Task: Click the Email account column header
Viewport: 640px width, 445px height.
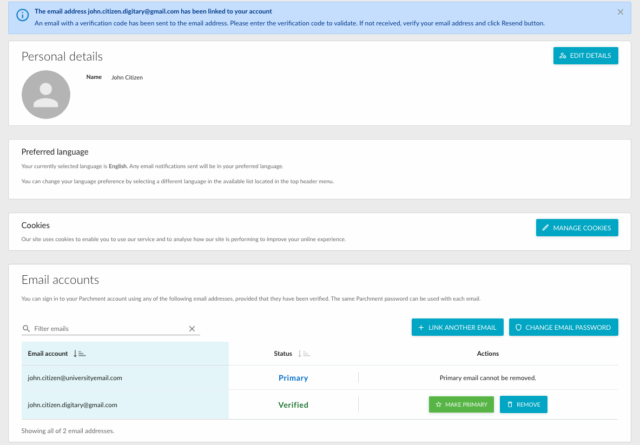Action: [x=48, y=354]
